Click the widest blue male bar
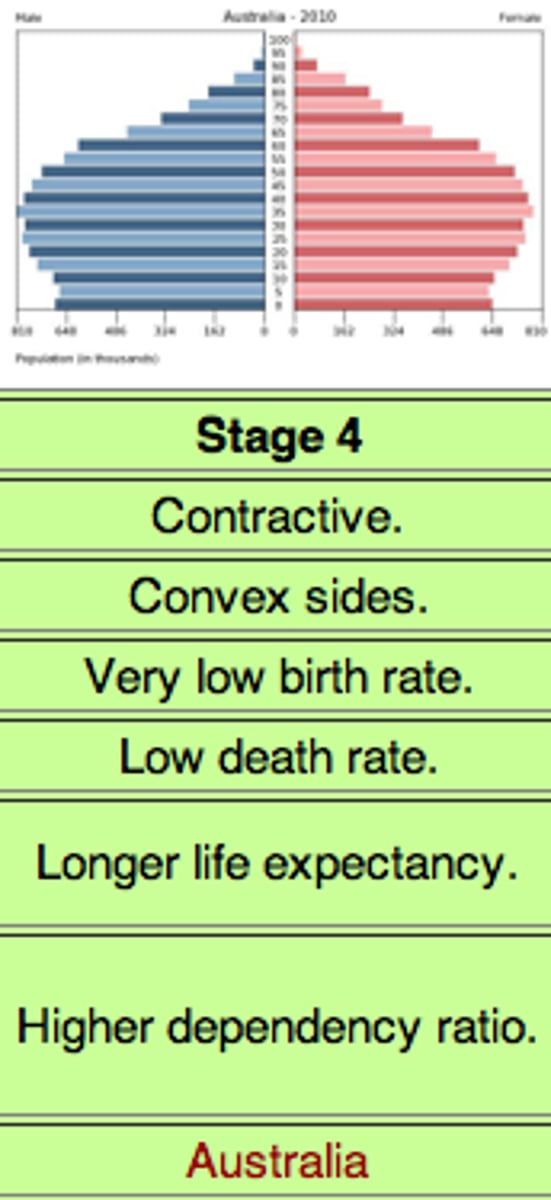The width and height of the screenshot is (551, 1200). coord(141,211)
